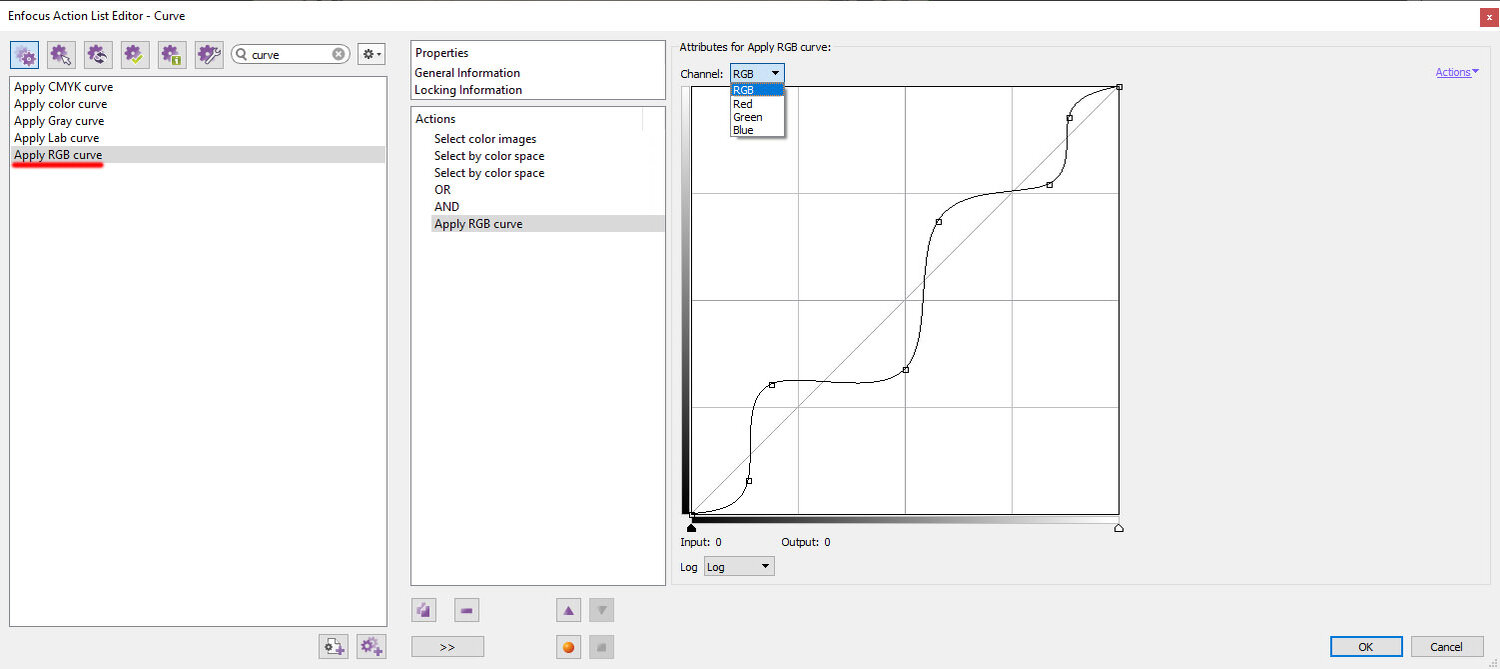Filter to change actions with the gear-and-arrows icon
This screenshot has height=669, width=1500.
[x=98, y=54]
